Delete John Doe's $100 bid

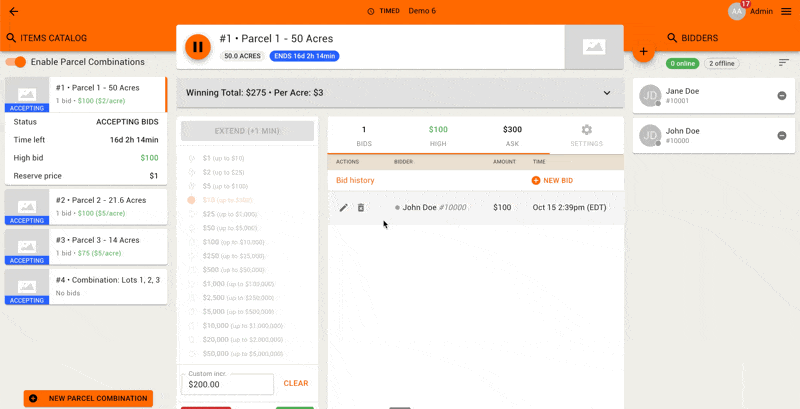[361, 208]
